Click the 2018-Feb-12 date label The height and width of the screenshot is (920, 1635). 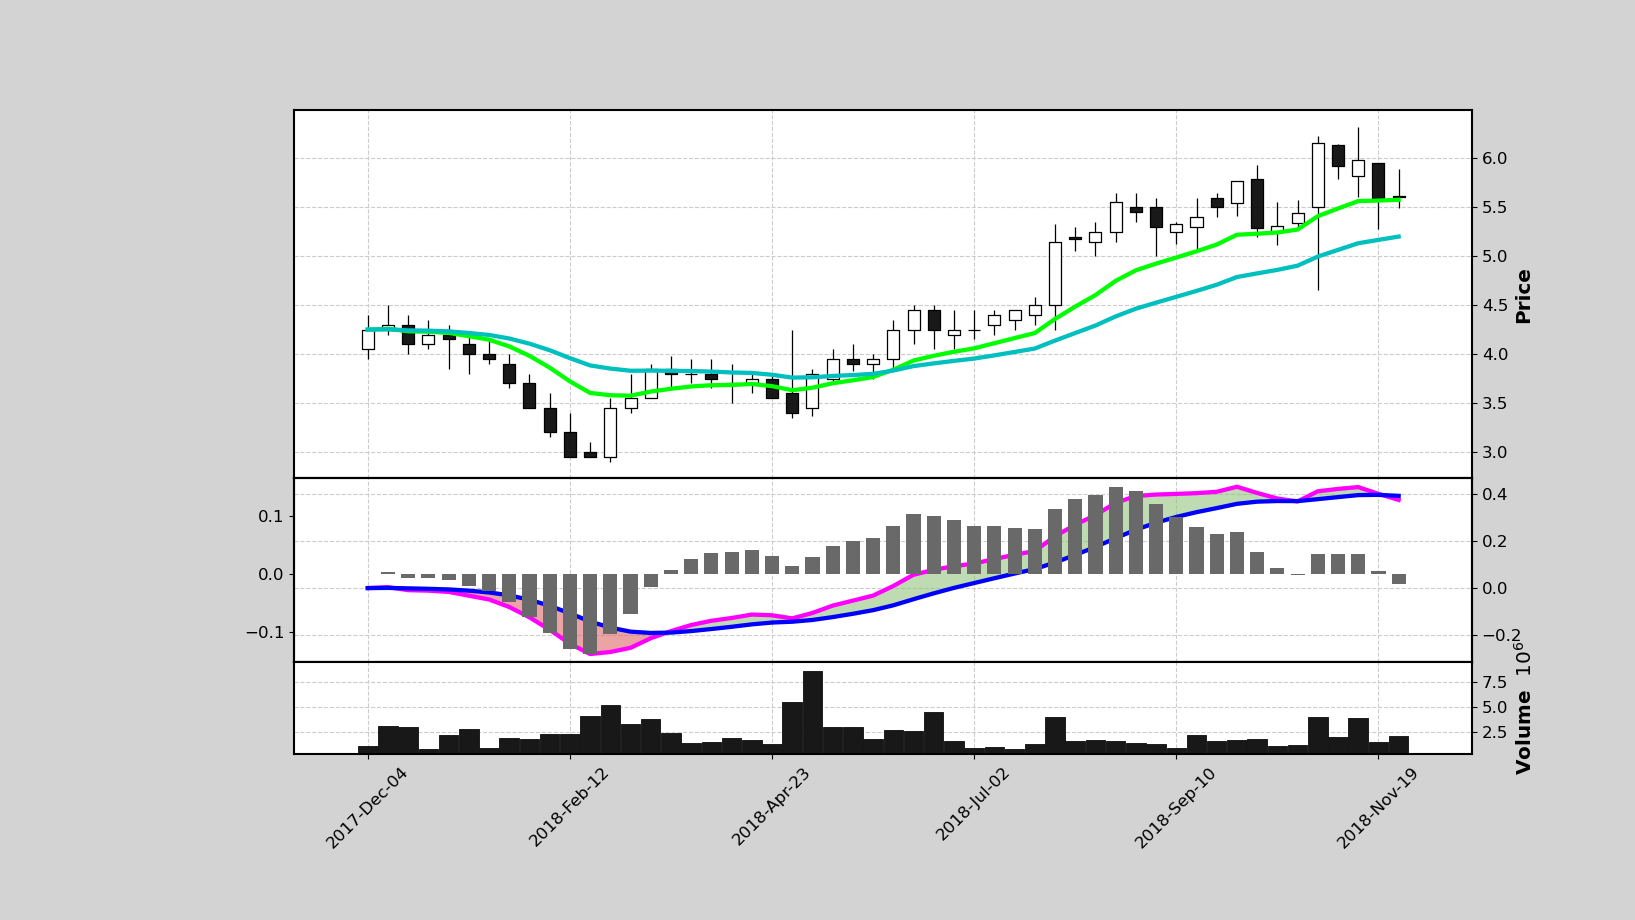(569, 808)
